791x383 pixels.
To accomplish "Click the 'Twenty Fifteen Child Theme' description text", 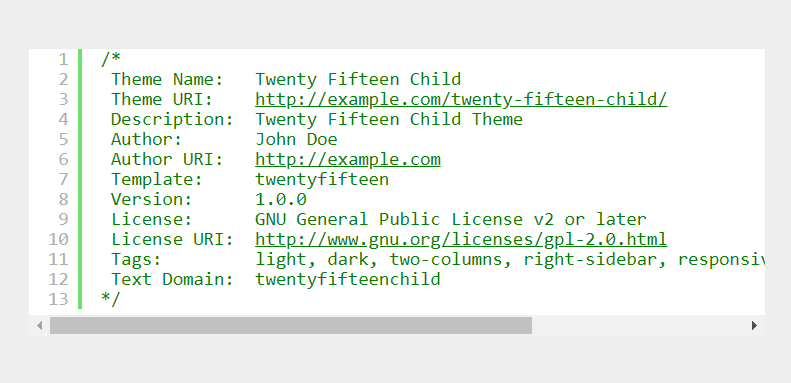I will pos(389,120).
